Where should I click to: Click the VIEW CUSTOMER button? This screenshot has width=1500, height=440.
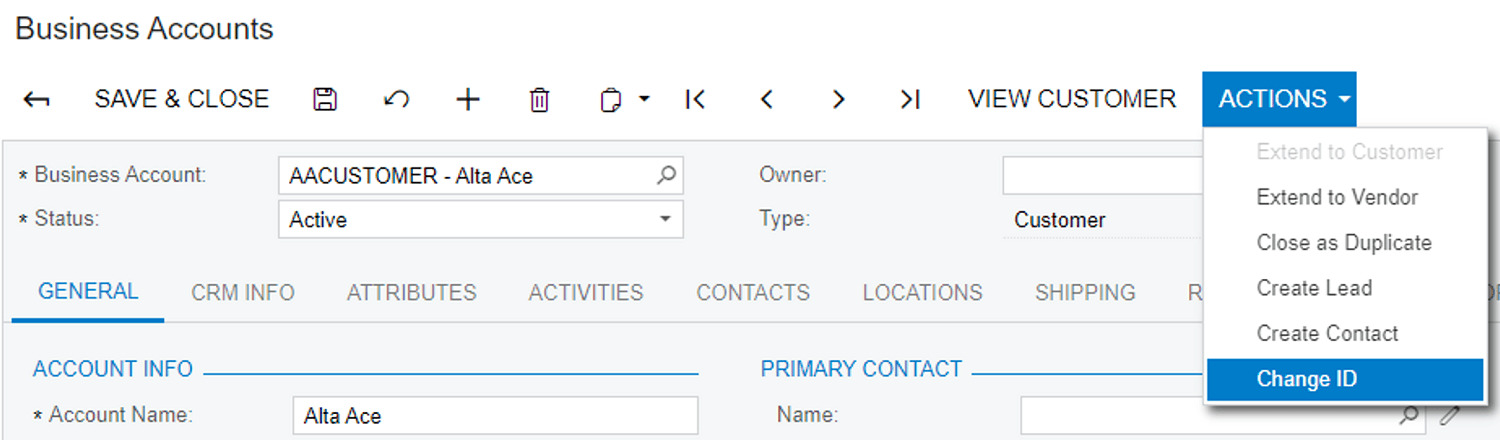1072,99
